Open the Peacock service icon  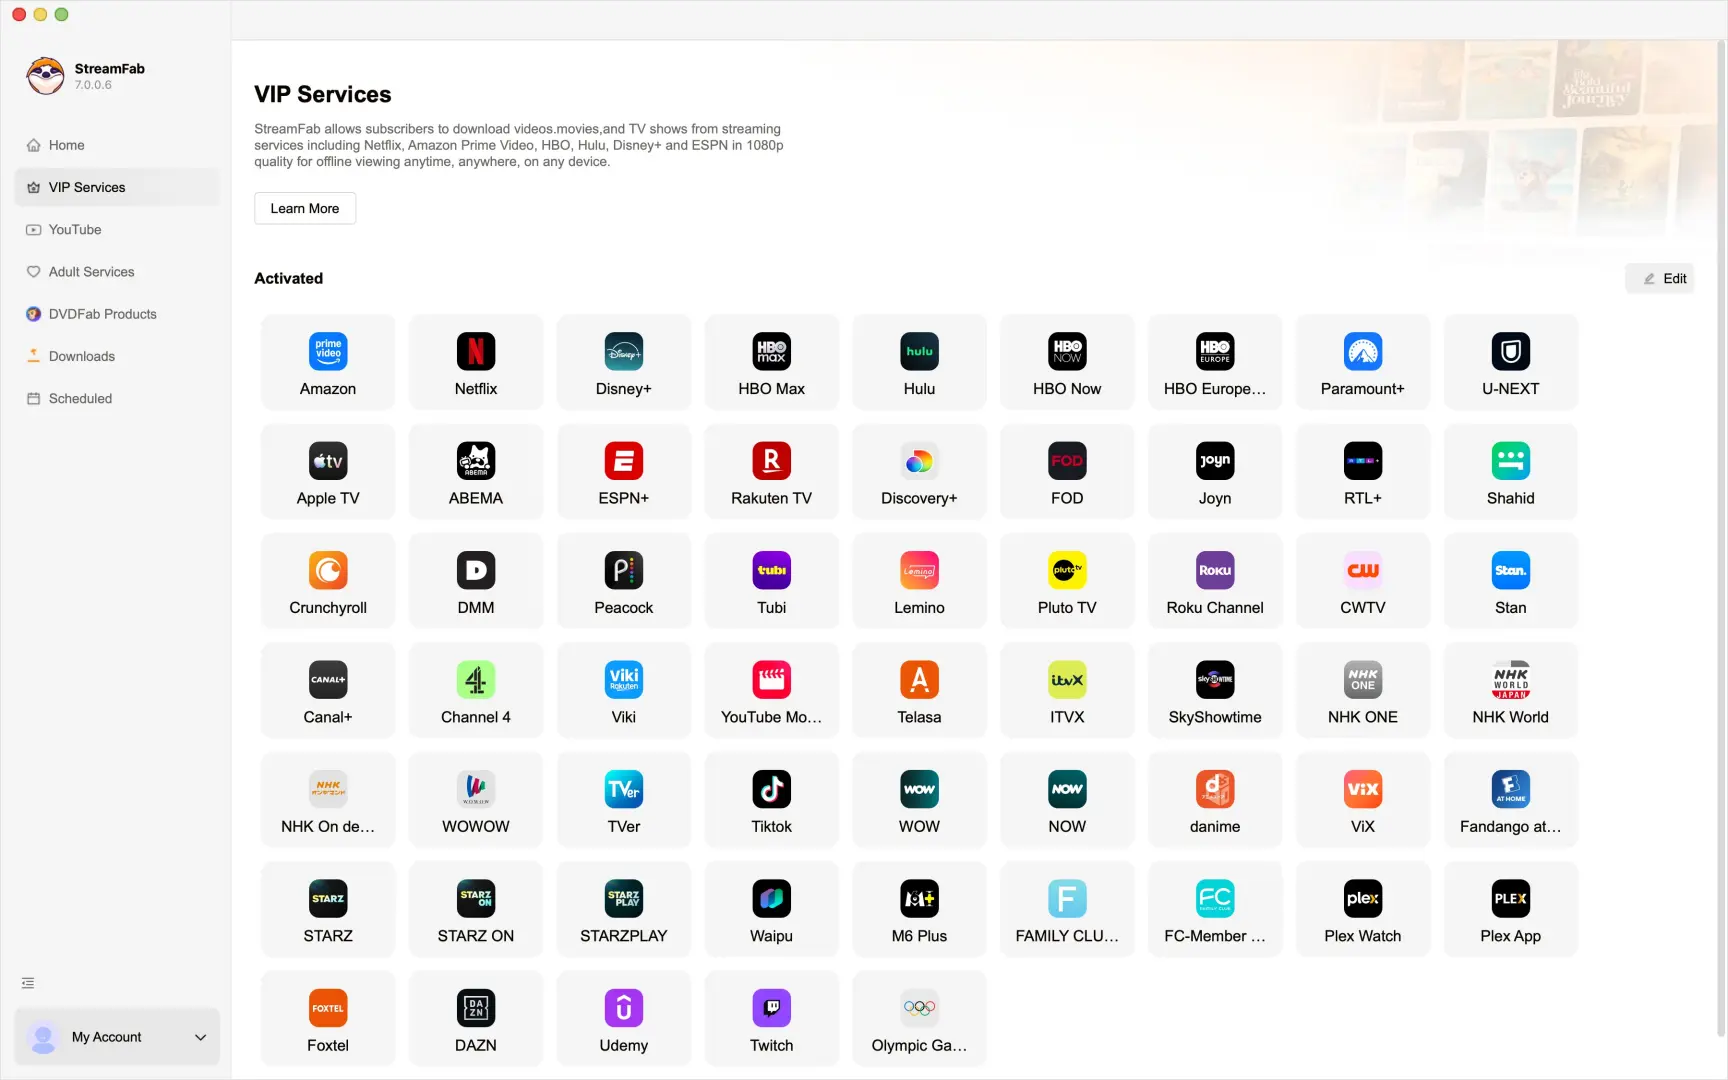click(624, 571)
